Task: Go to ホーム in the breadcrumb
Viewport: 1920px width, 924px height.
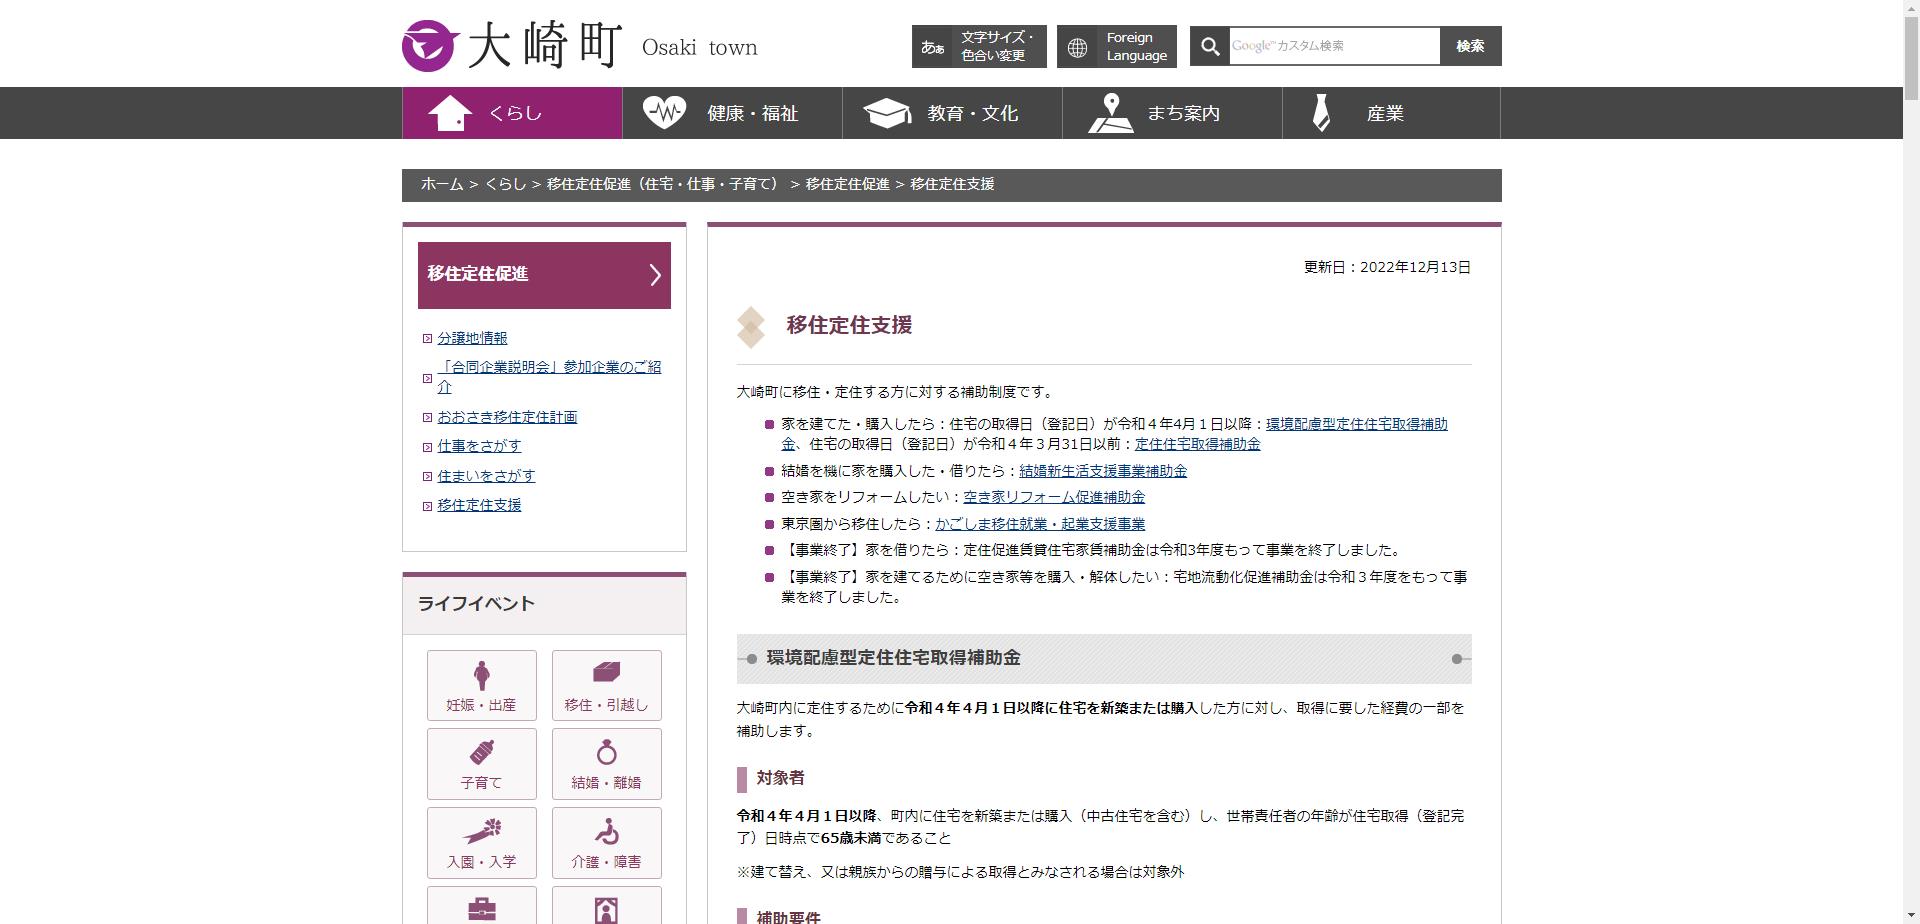Action: tap(442, 184)
